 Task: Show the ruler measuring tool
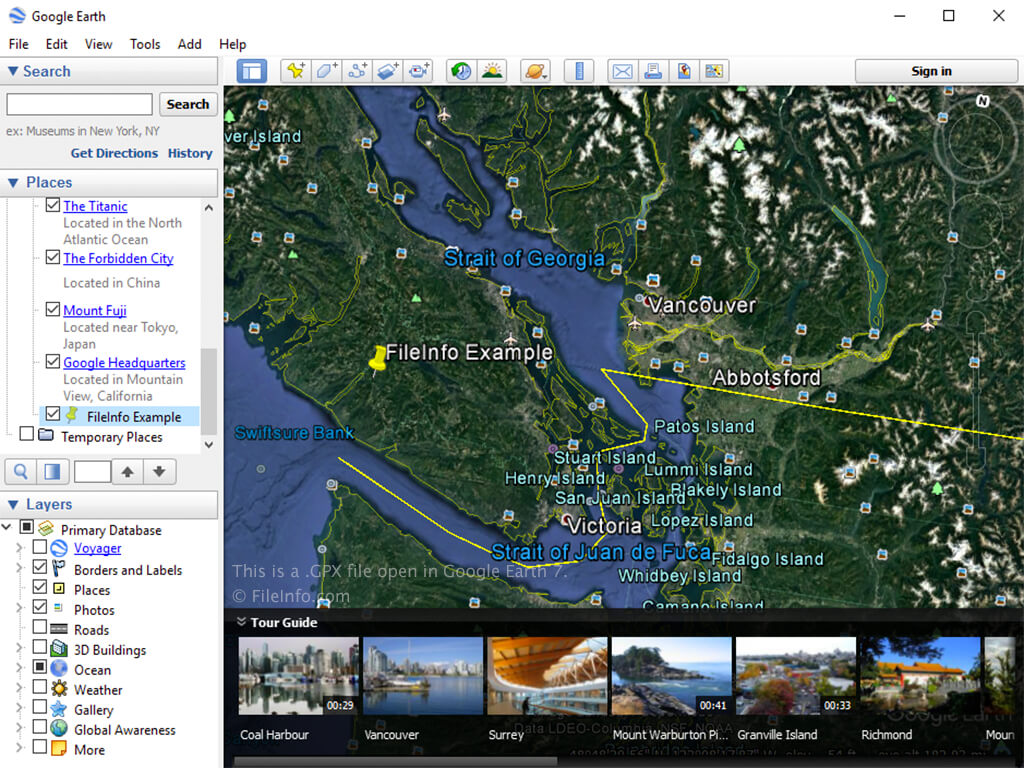(579, 71)
